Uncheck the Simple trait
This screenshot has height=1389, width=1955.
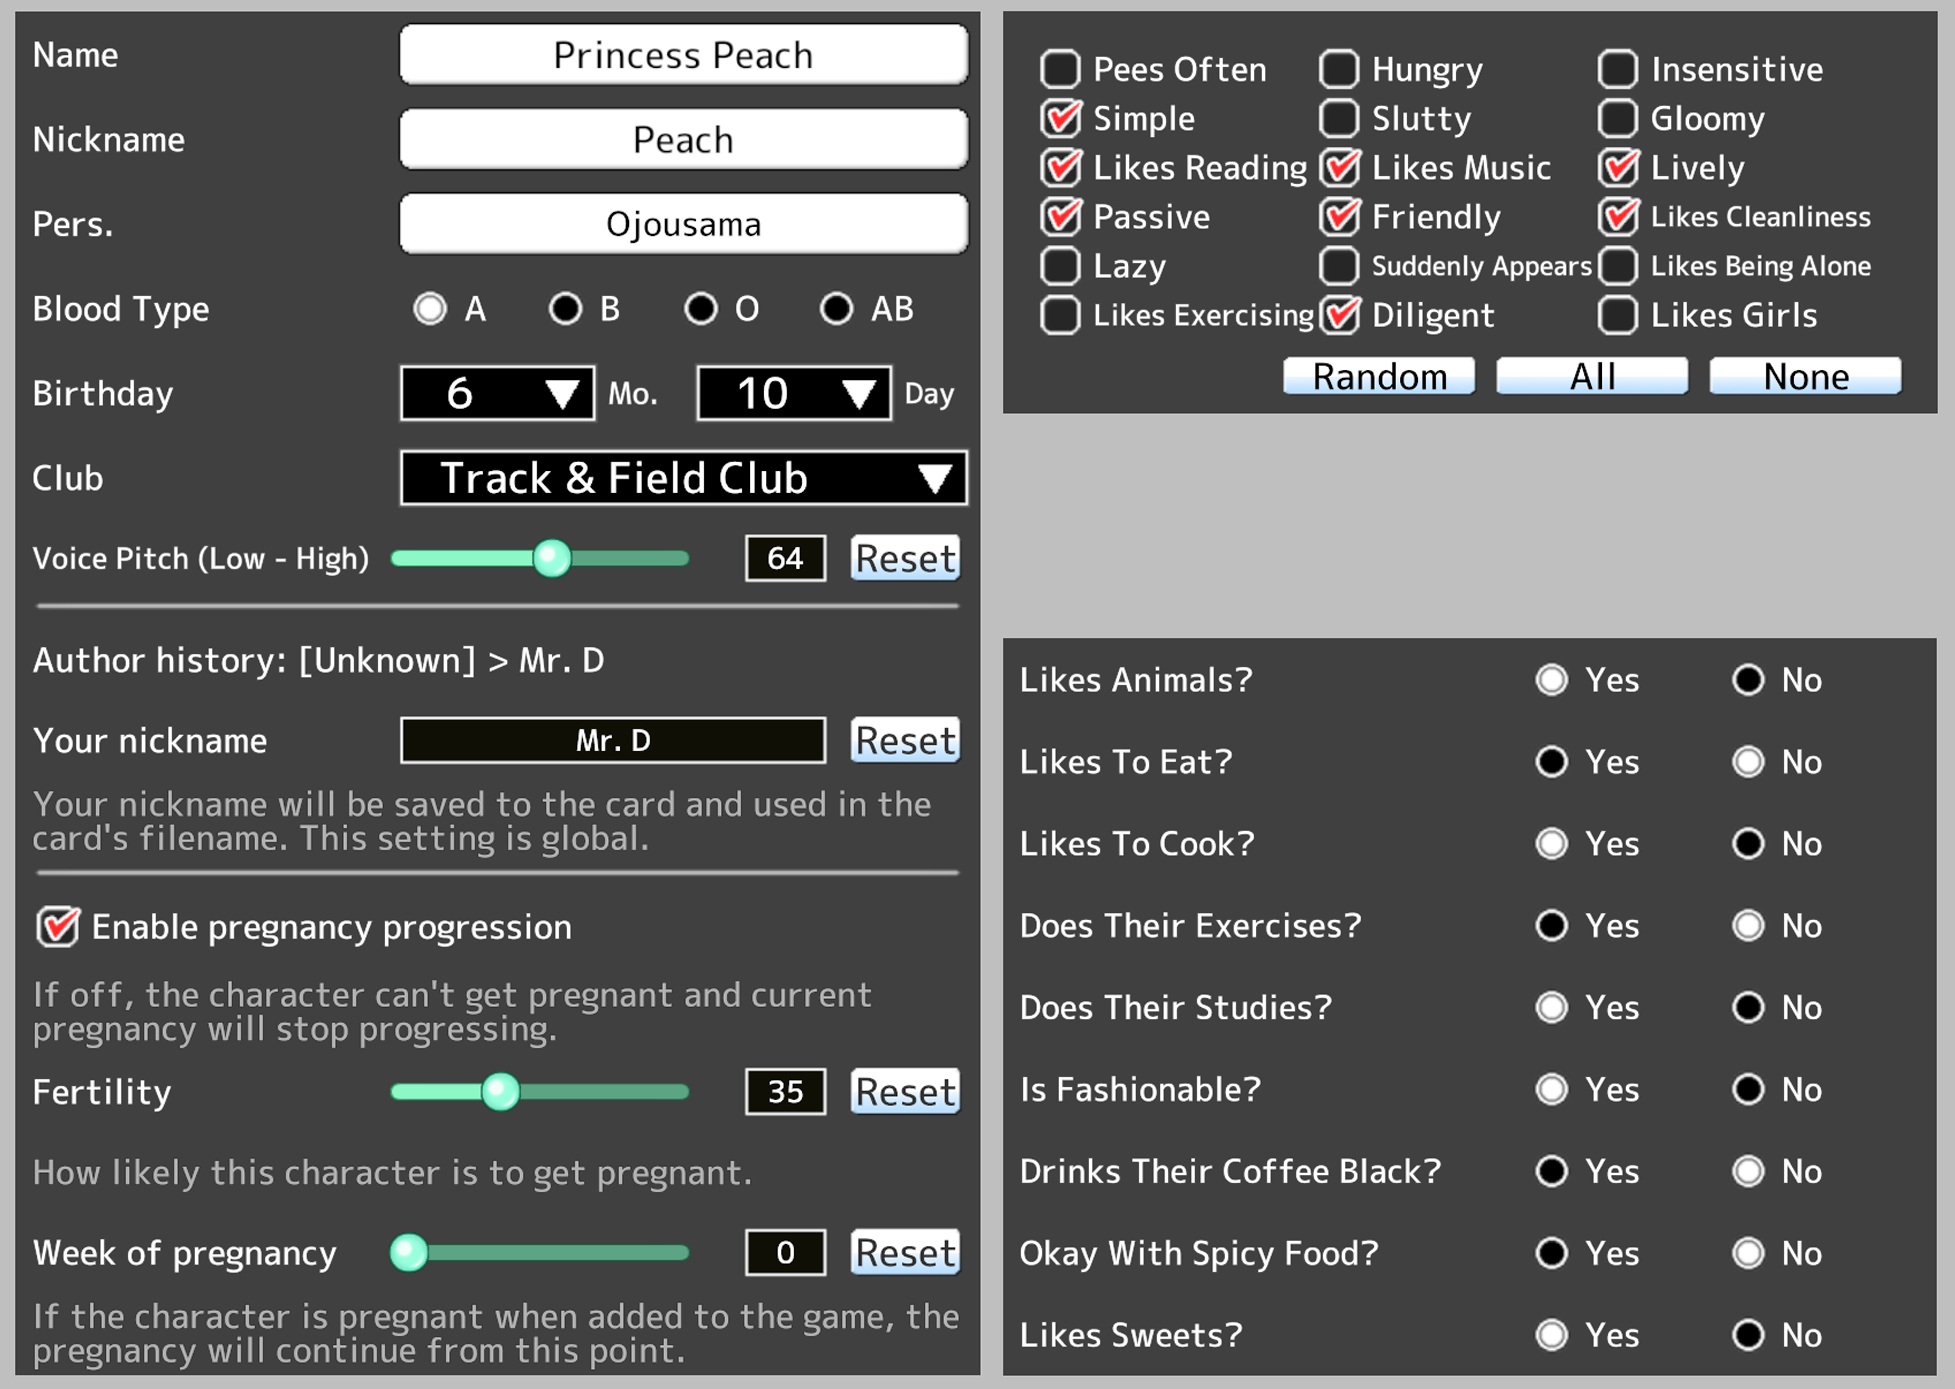click(x=1060, y=118)
